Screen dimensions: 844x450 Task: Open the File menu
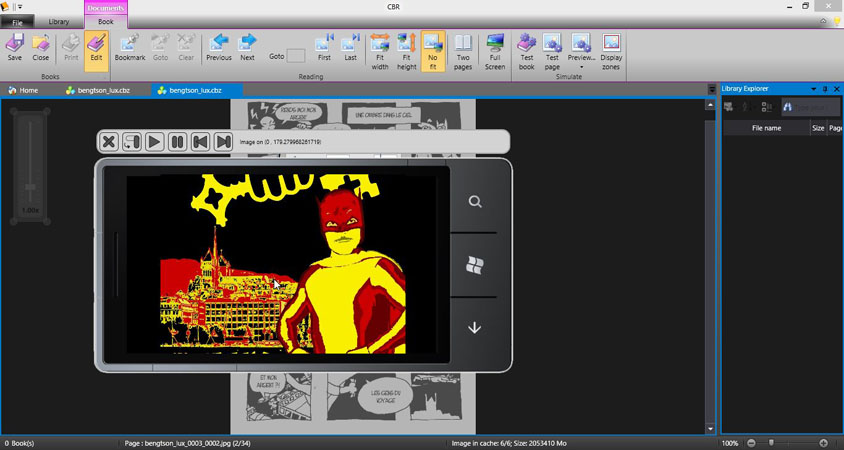17,22
